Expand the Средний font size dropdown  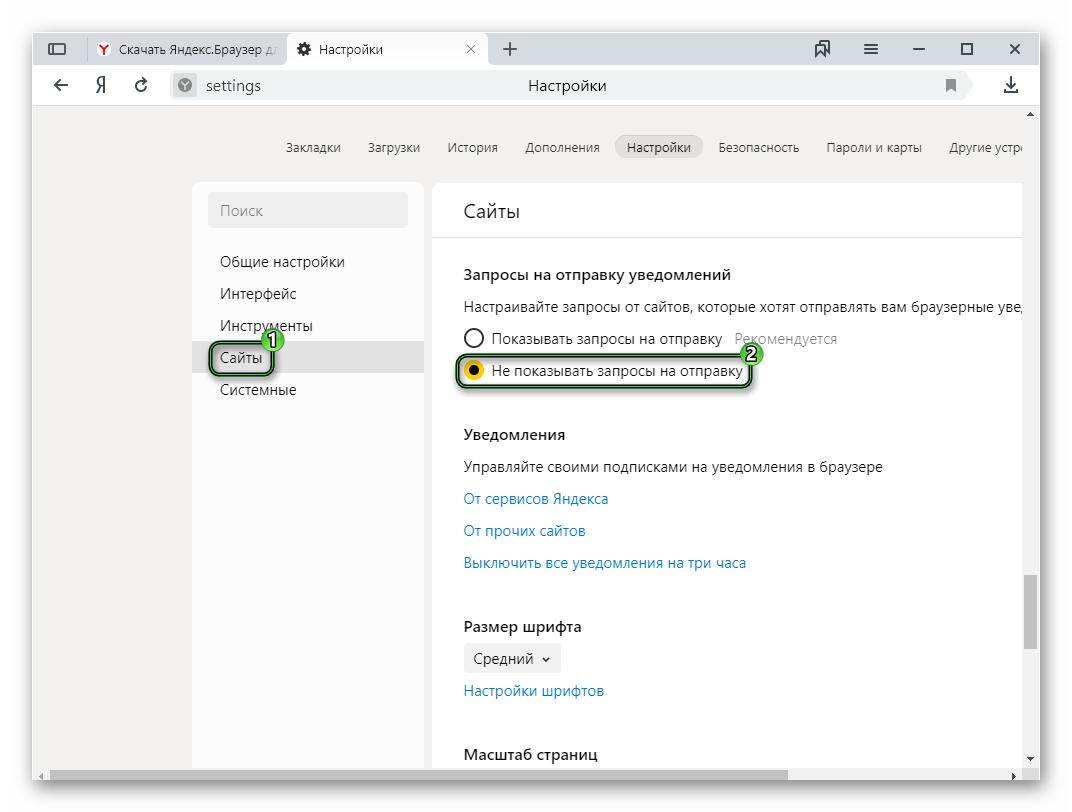512,659
